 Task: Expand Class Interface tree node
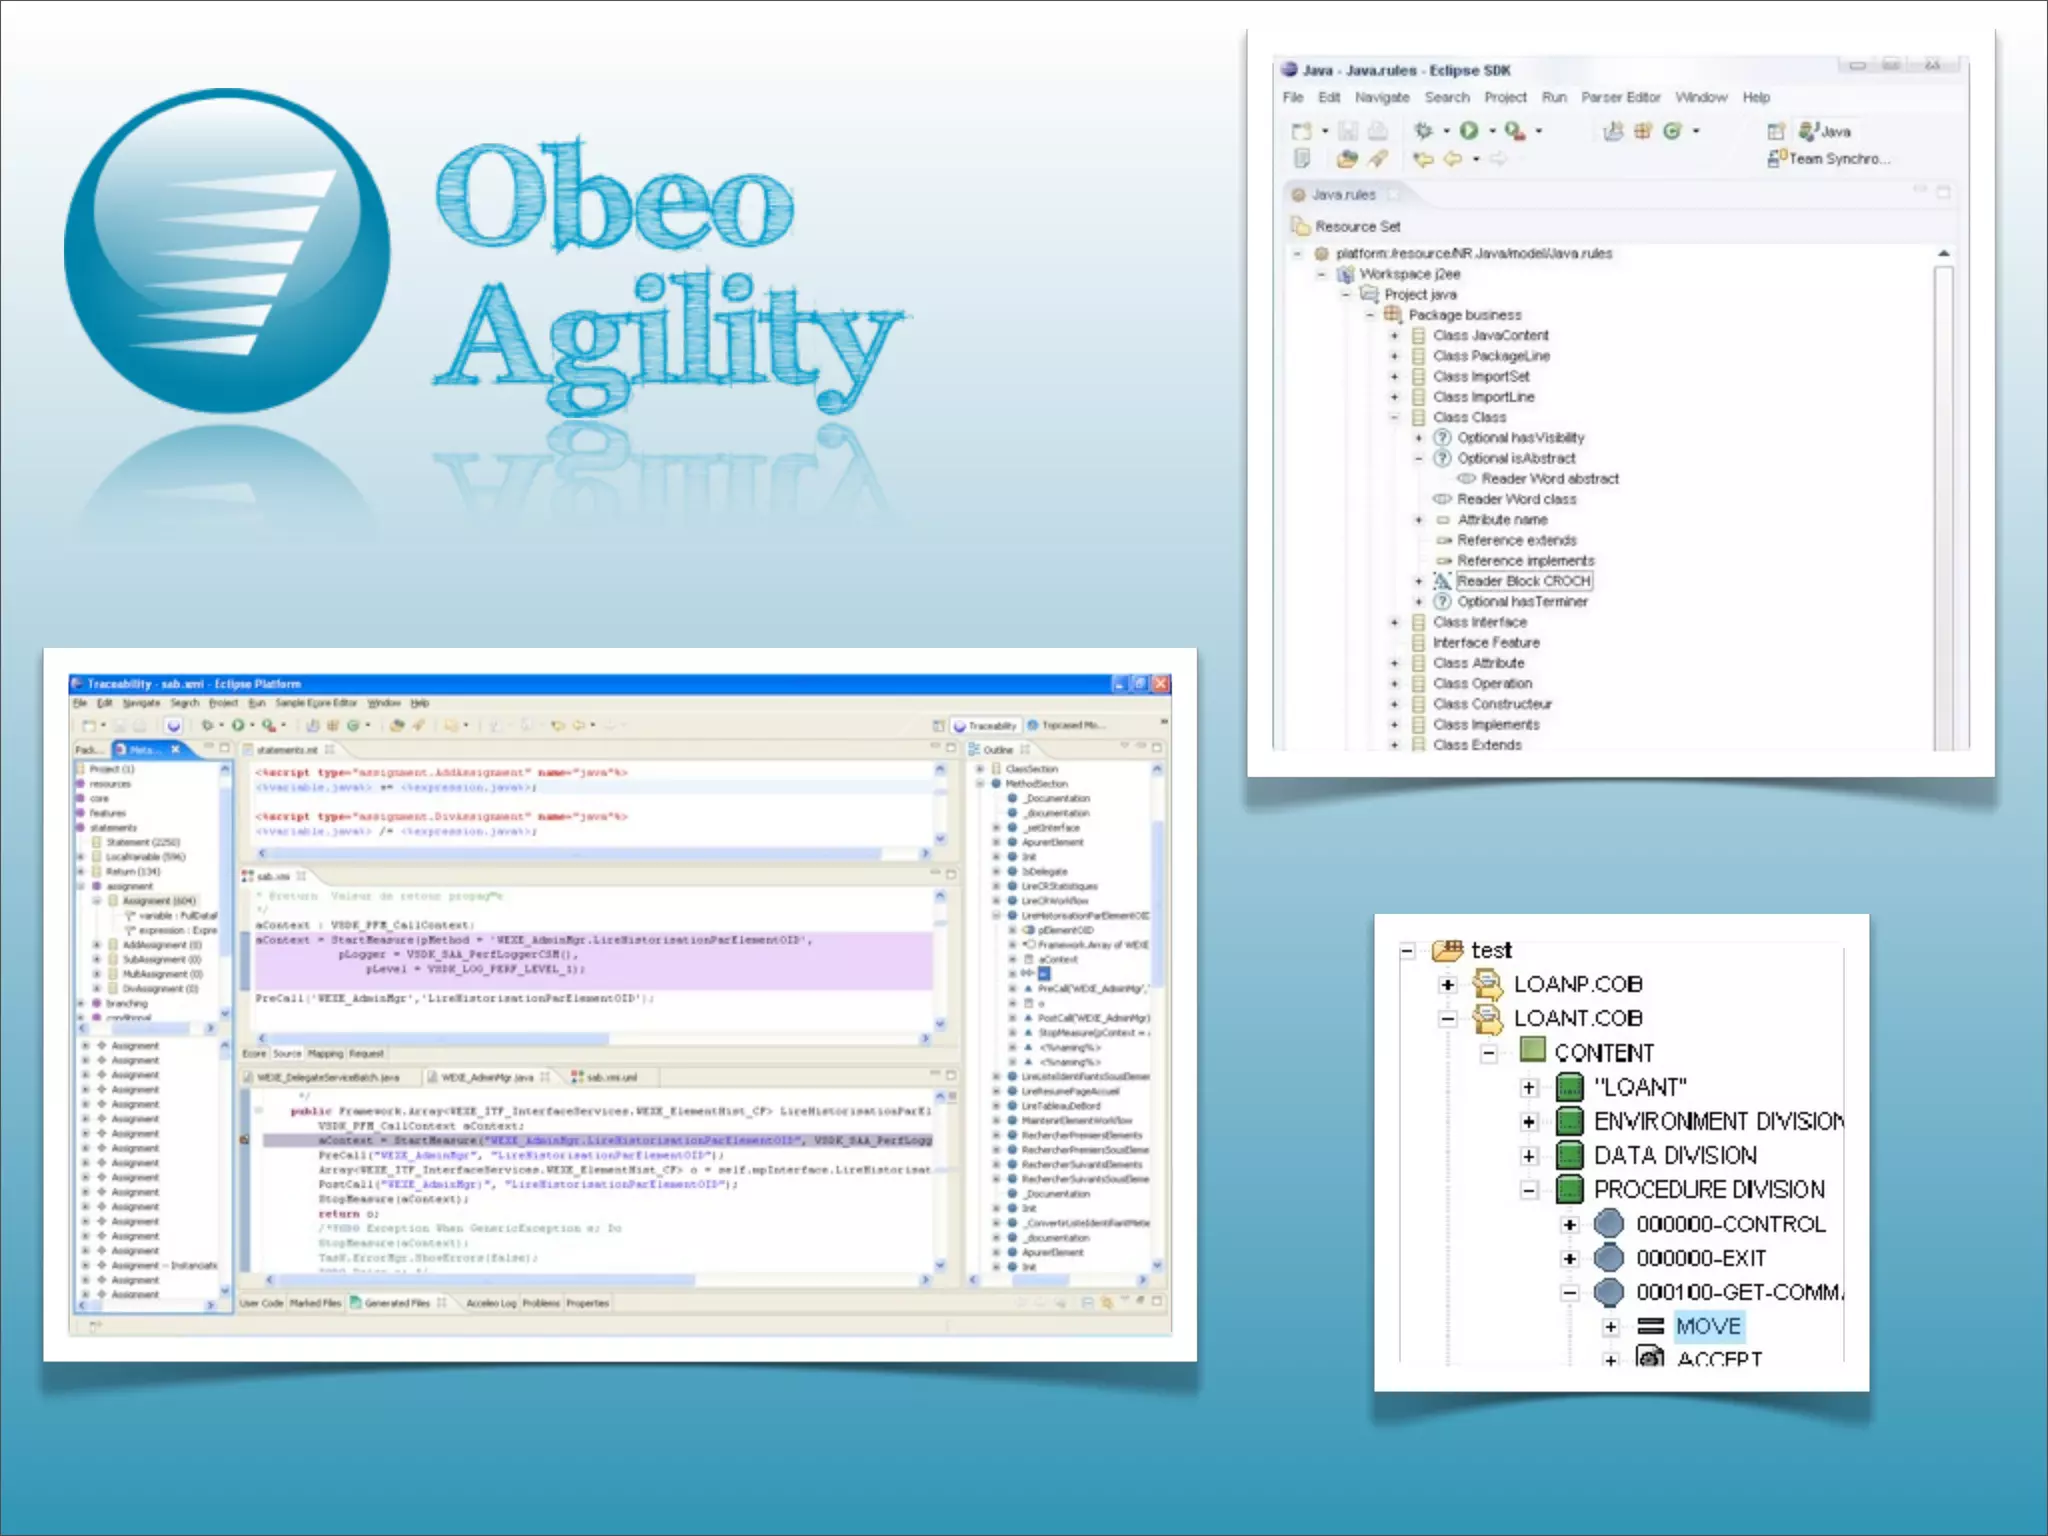point(1394,622)
